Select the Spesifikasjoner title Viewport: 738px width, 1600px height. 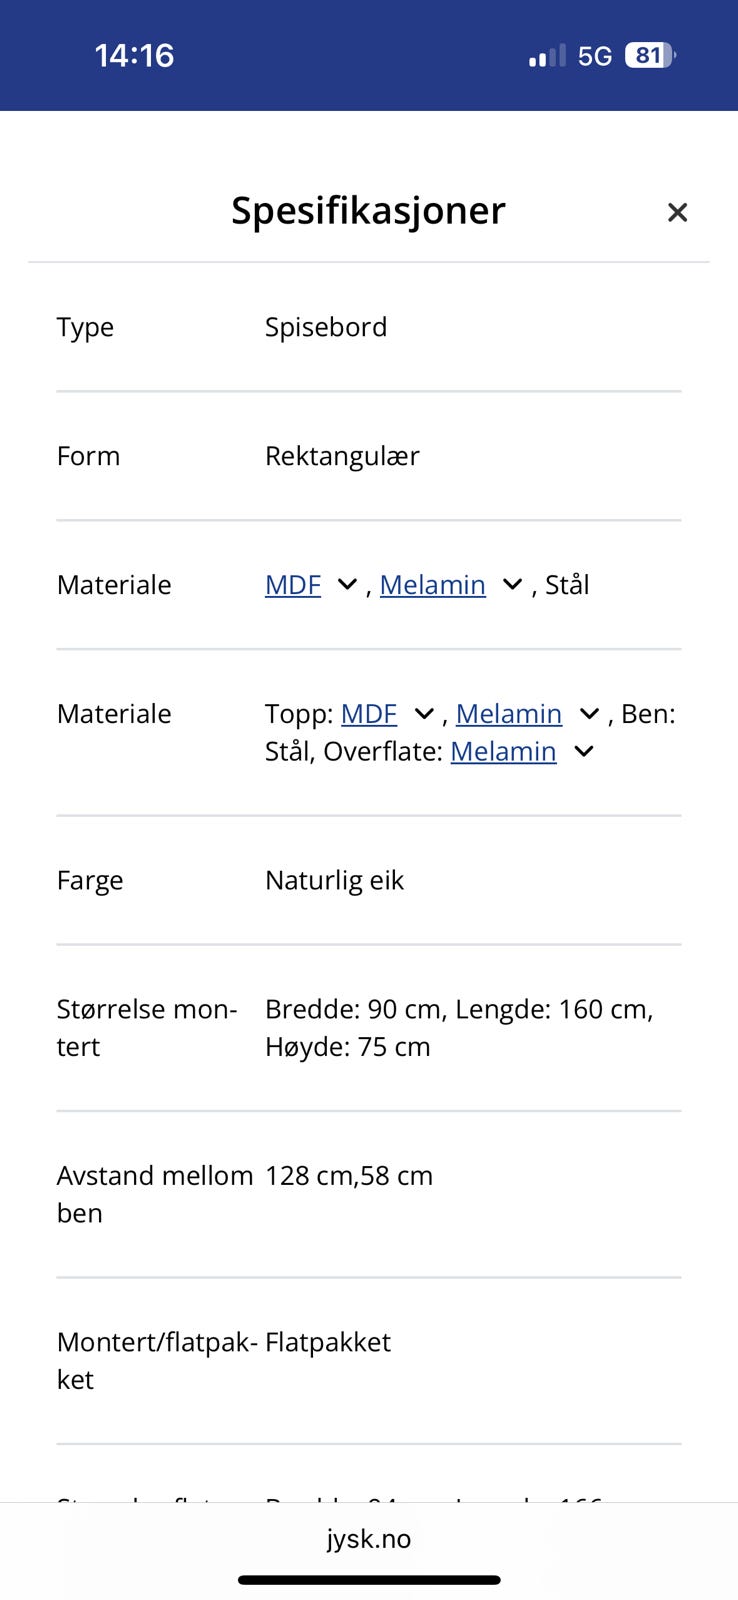click(x=368, y=211)
